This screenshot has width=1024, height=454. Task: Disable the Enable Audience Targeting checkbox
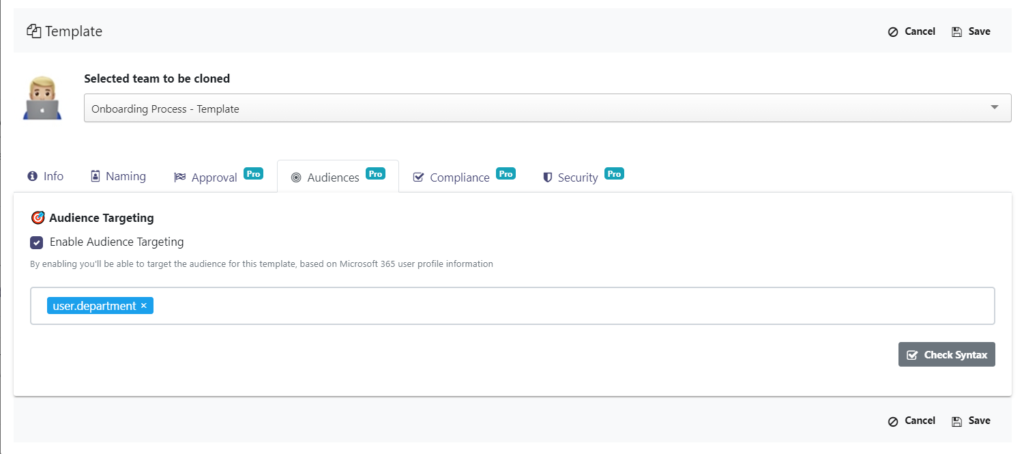click(x=37, y=242)
